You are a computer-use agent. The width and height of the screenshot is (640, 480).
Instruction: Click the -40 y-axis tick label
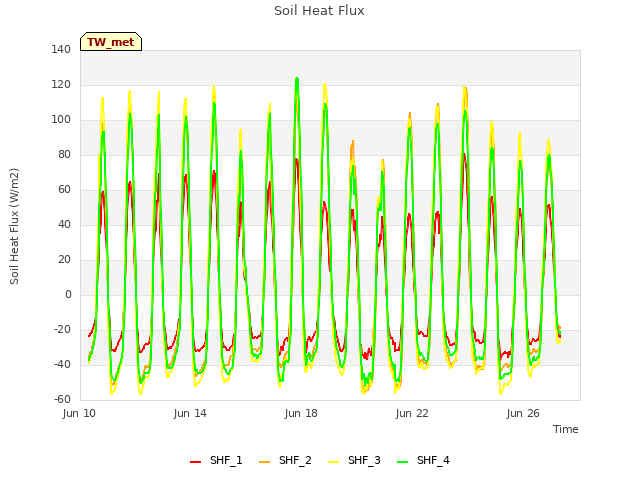click(63, 364)
